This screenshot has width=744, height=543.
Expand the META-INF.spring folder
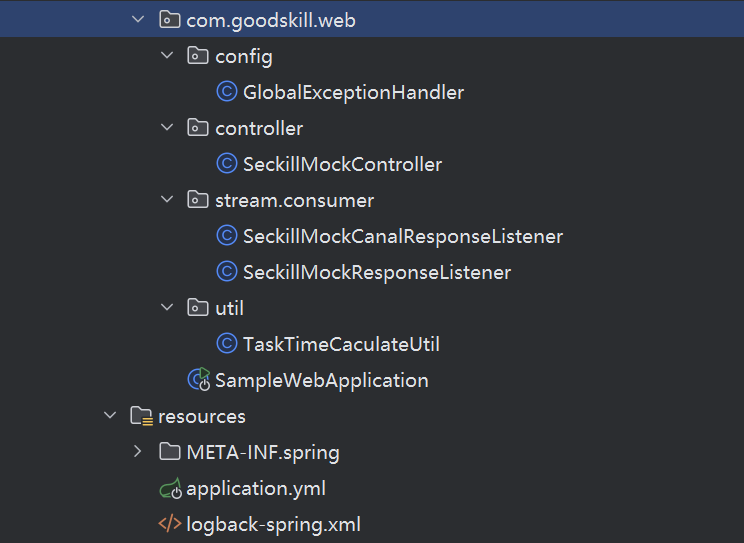pos(138,453)
